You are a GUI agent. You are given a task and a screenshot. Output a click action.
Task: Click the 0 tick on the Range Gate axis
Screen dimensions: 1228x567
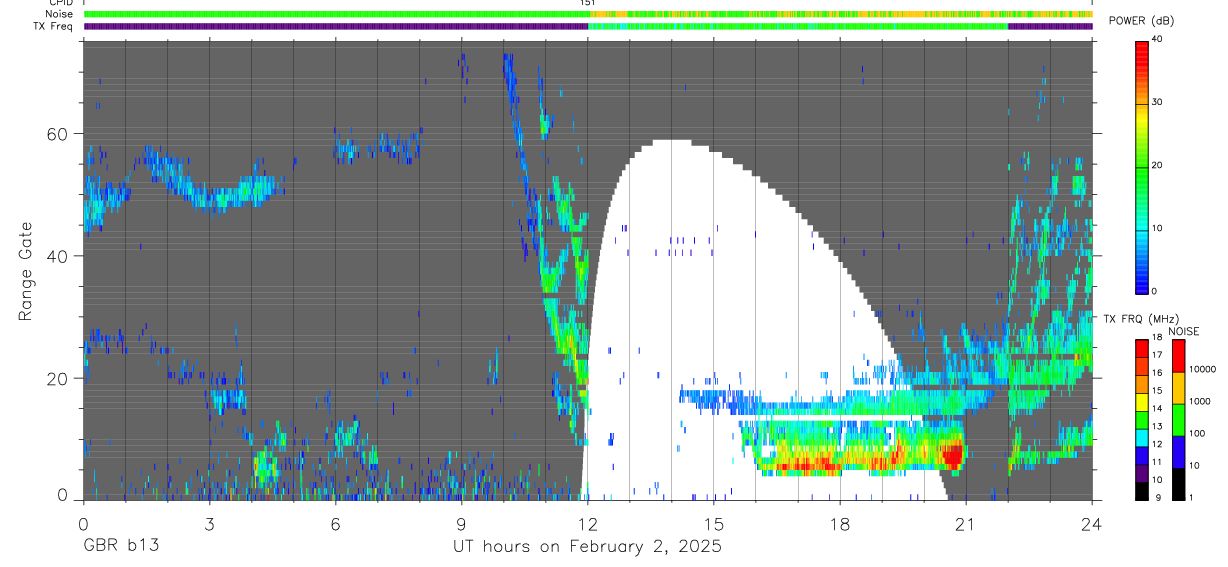point(63,496)
